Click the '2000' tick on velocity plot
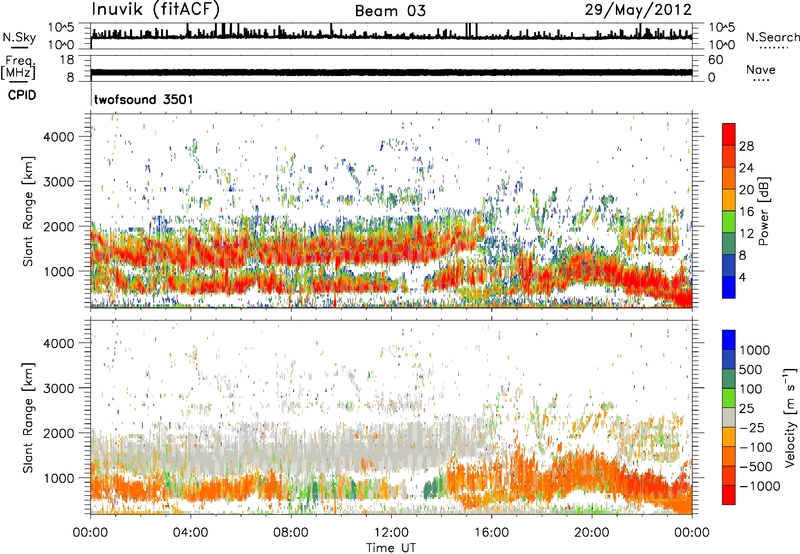800x554 pixels. 59,433
